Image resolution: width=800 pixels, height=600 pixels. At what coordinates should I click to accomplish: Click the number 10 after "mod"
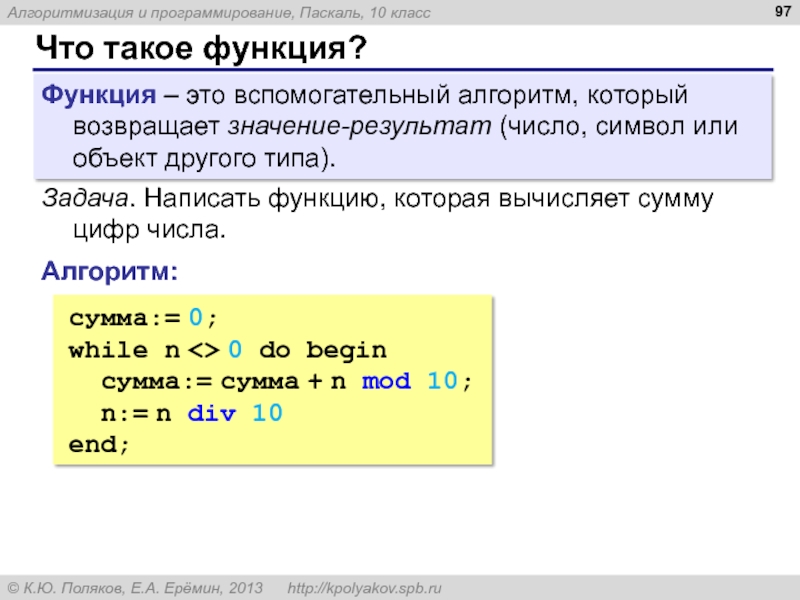pyautogui.click(x=445, y=382)
